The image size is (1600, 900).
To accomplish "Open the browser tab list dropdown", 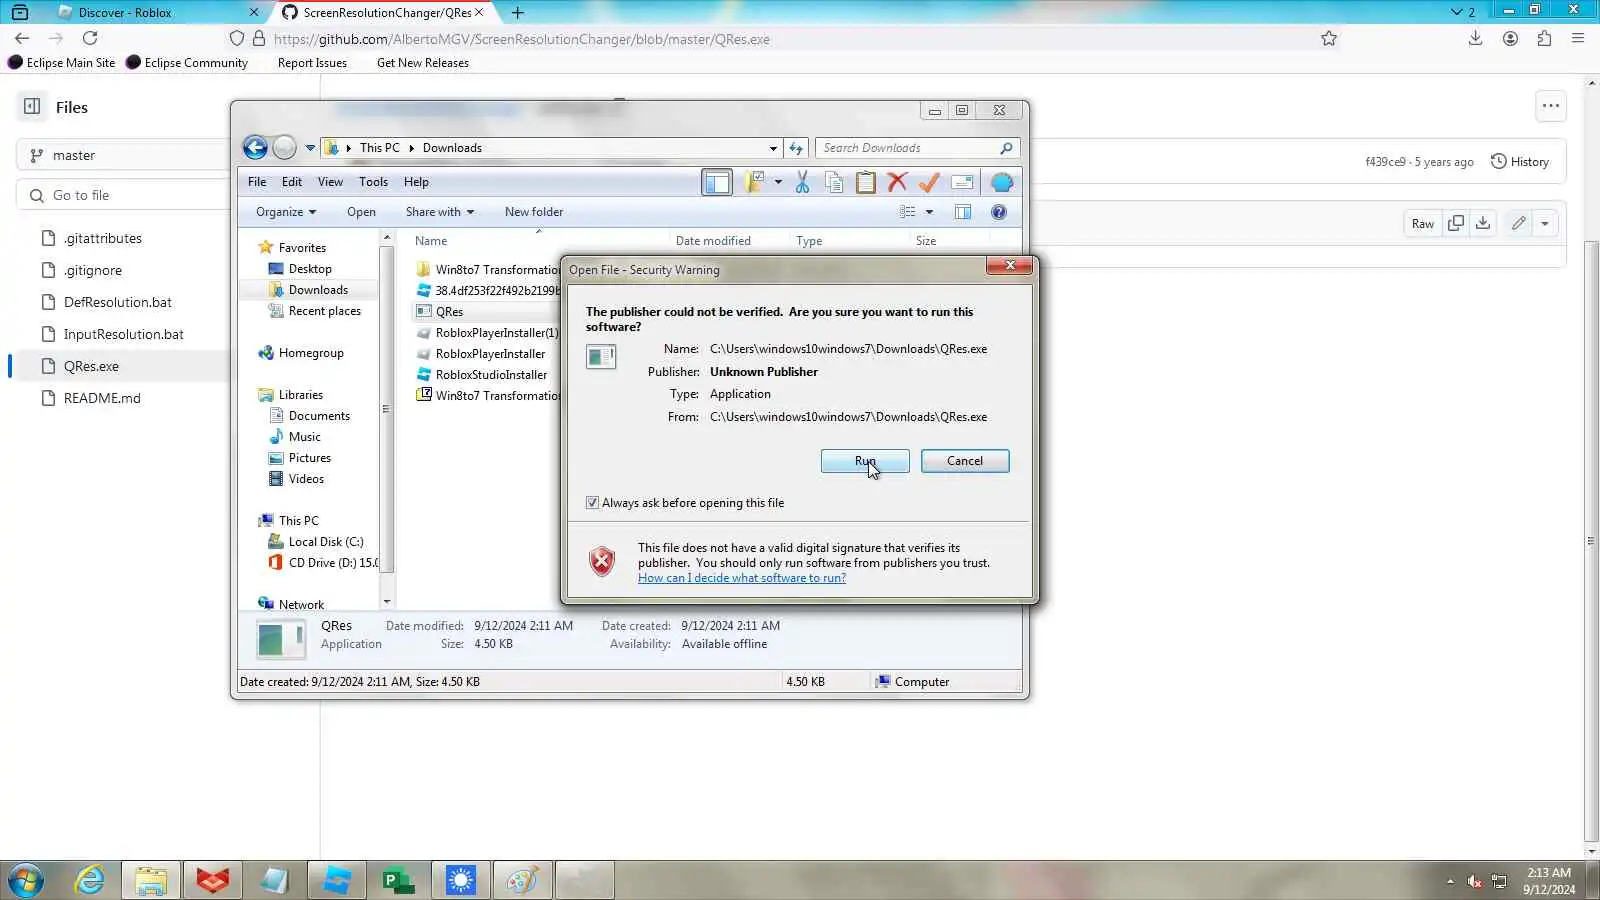I will pyautogui.click(x=1463, y=13).
